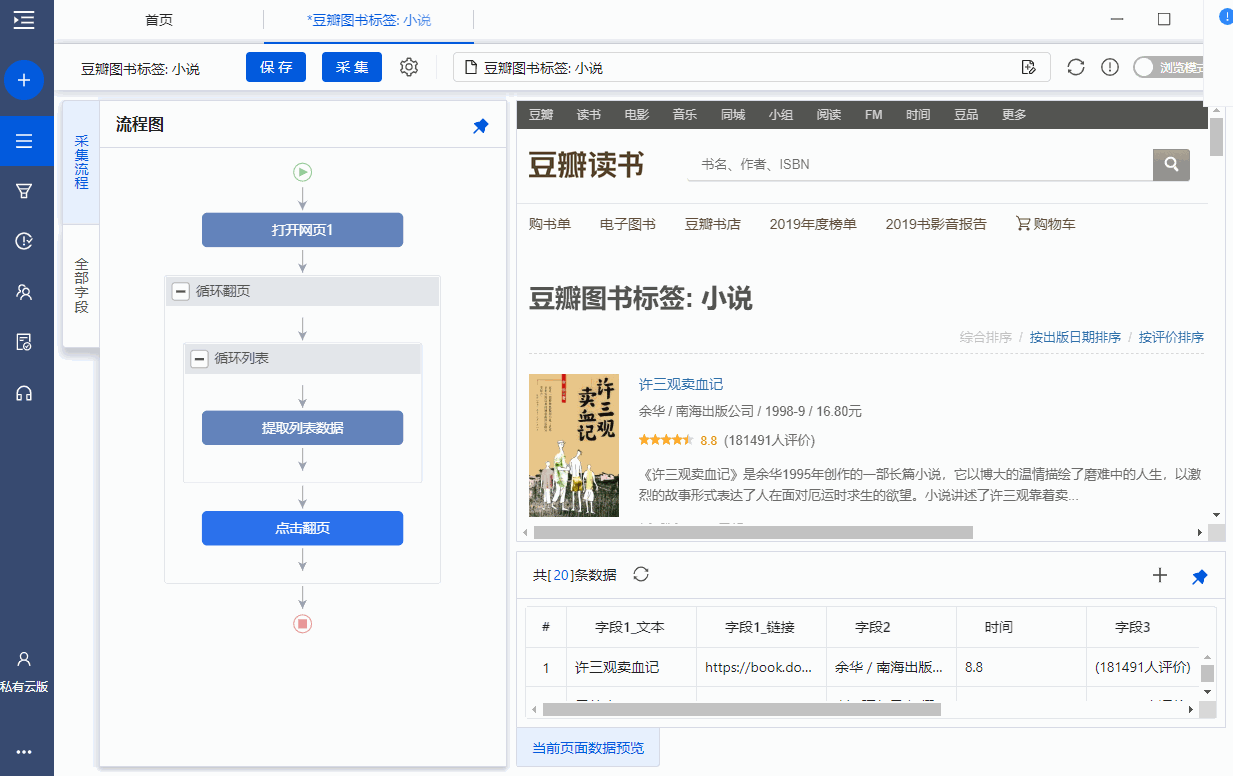
Task: Expand the left sidebar menu
Action: coord(24,19)
